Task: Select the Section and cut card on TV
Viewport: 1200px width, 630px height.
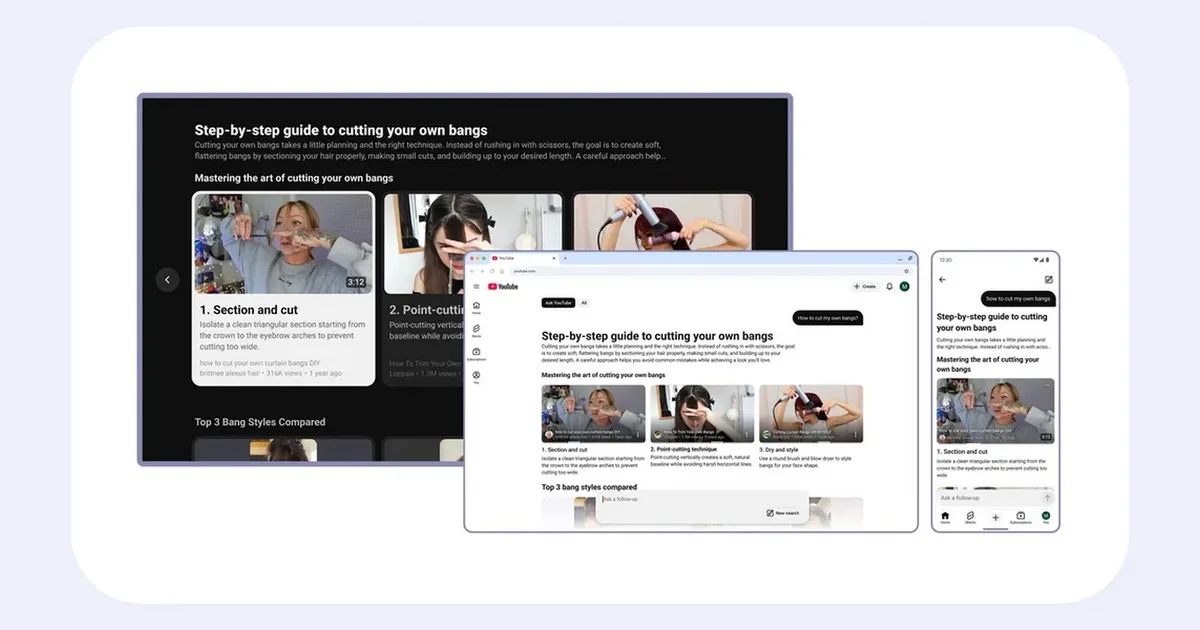Action: (283, 289)
